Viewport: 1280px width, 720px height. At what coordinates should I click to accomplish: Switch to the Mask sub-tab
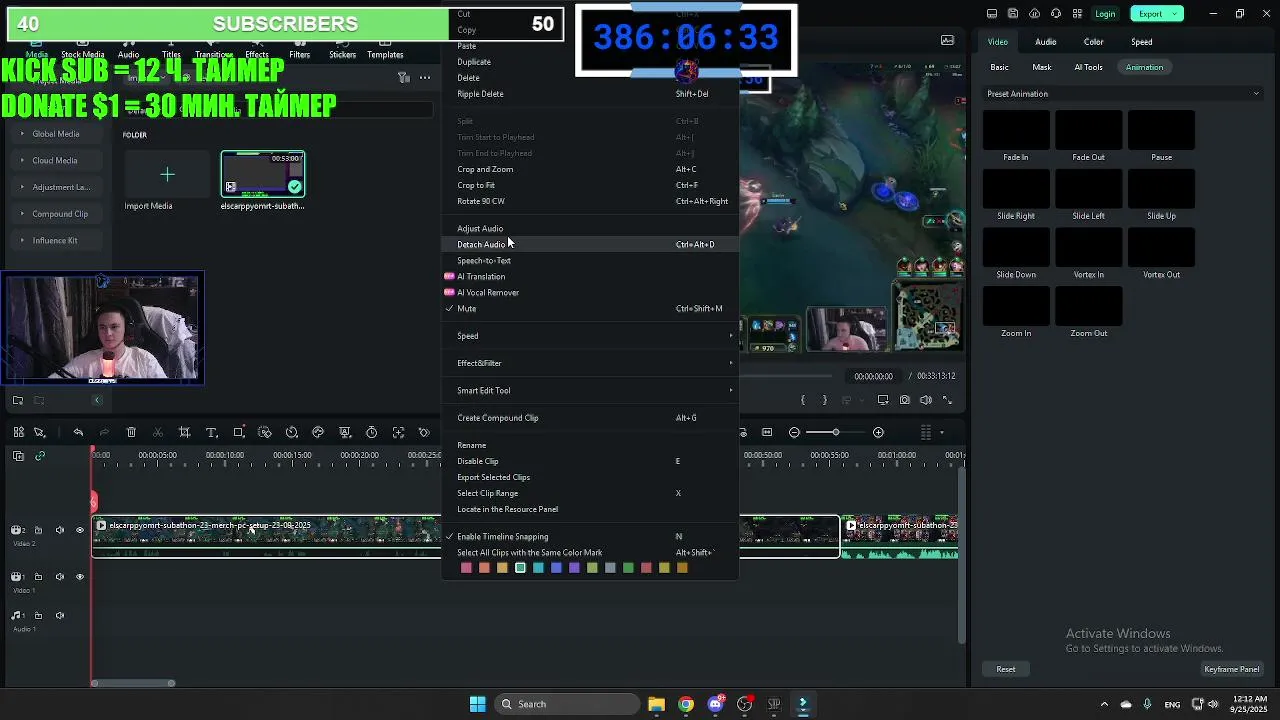pyautogui.click(x=1041, y=67)
